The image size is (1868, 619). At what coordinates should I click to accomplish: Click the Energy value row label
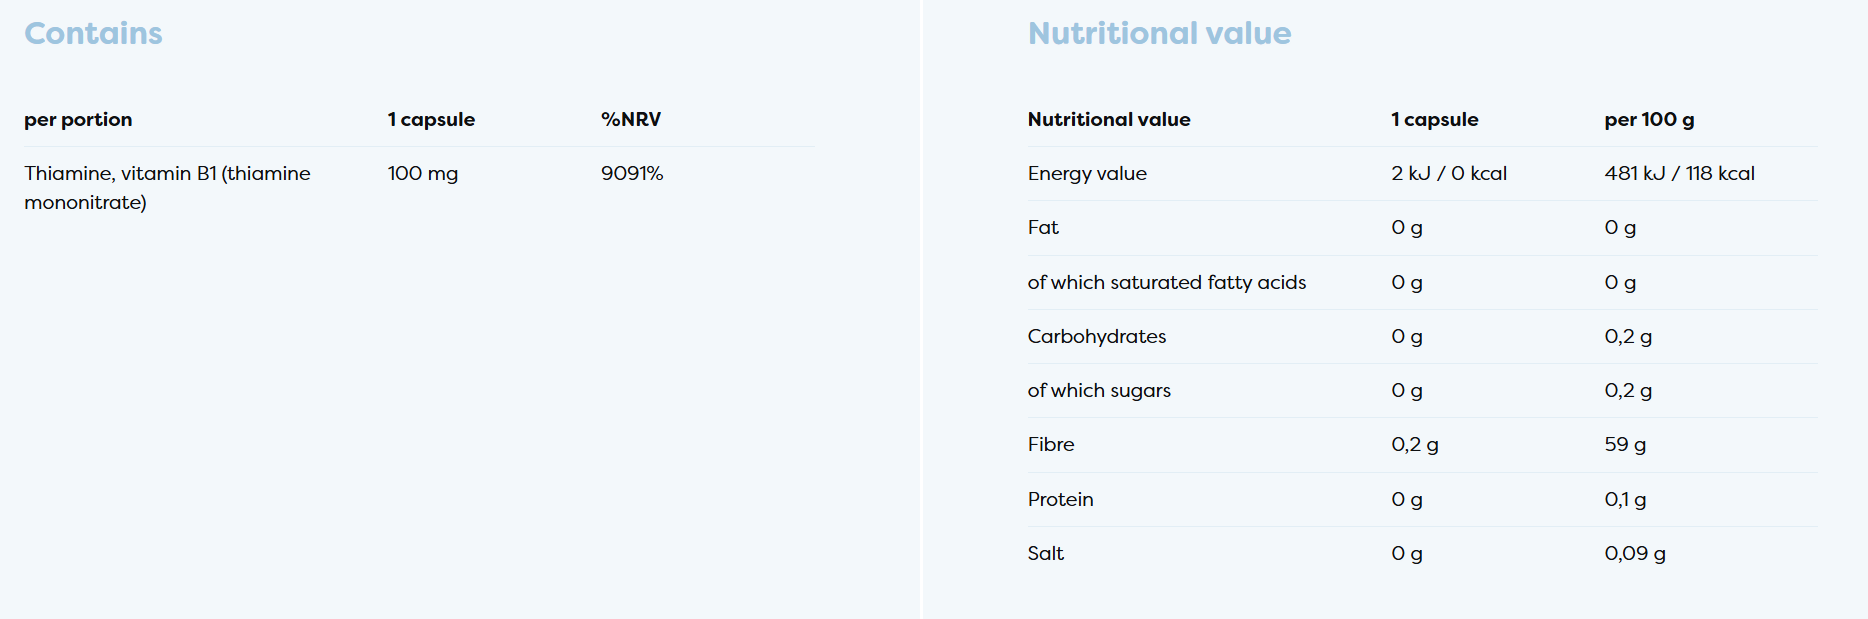tap(1086, 173)
